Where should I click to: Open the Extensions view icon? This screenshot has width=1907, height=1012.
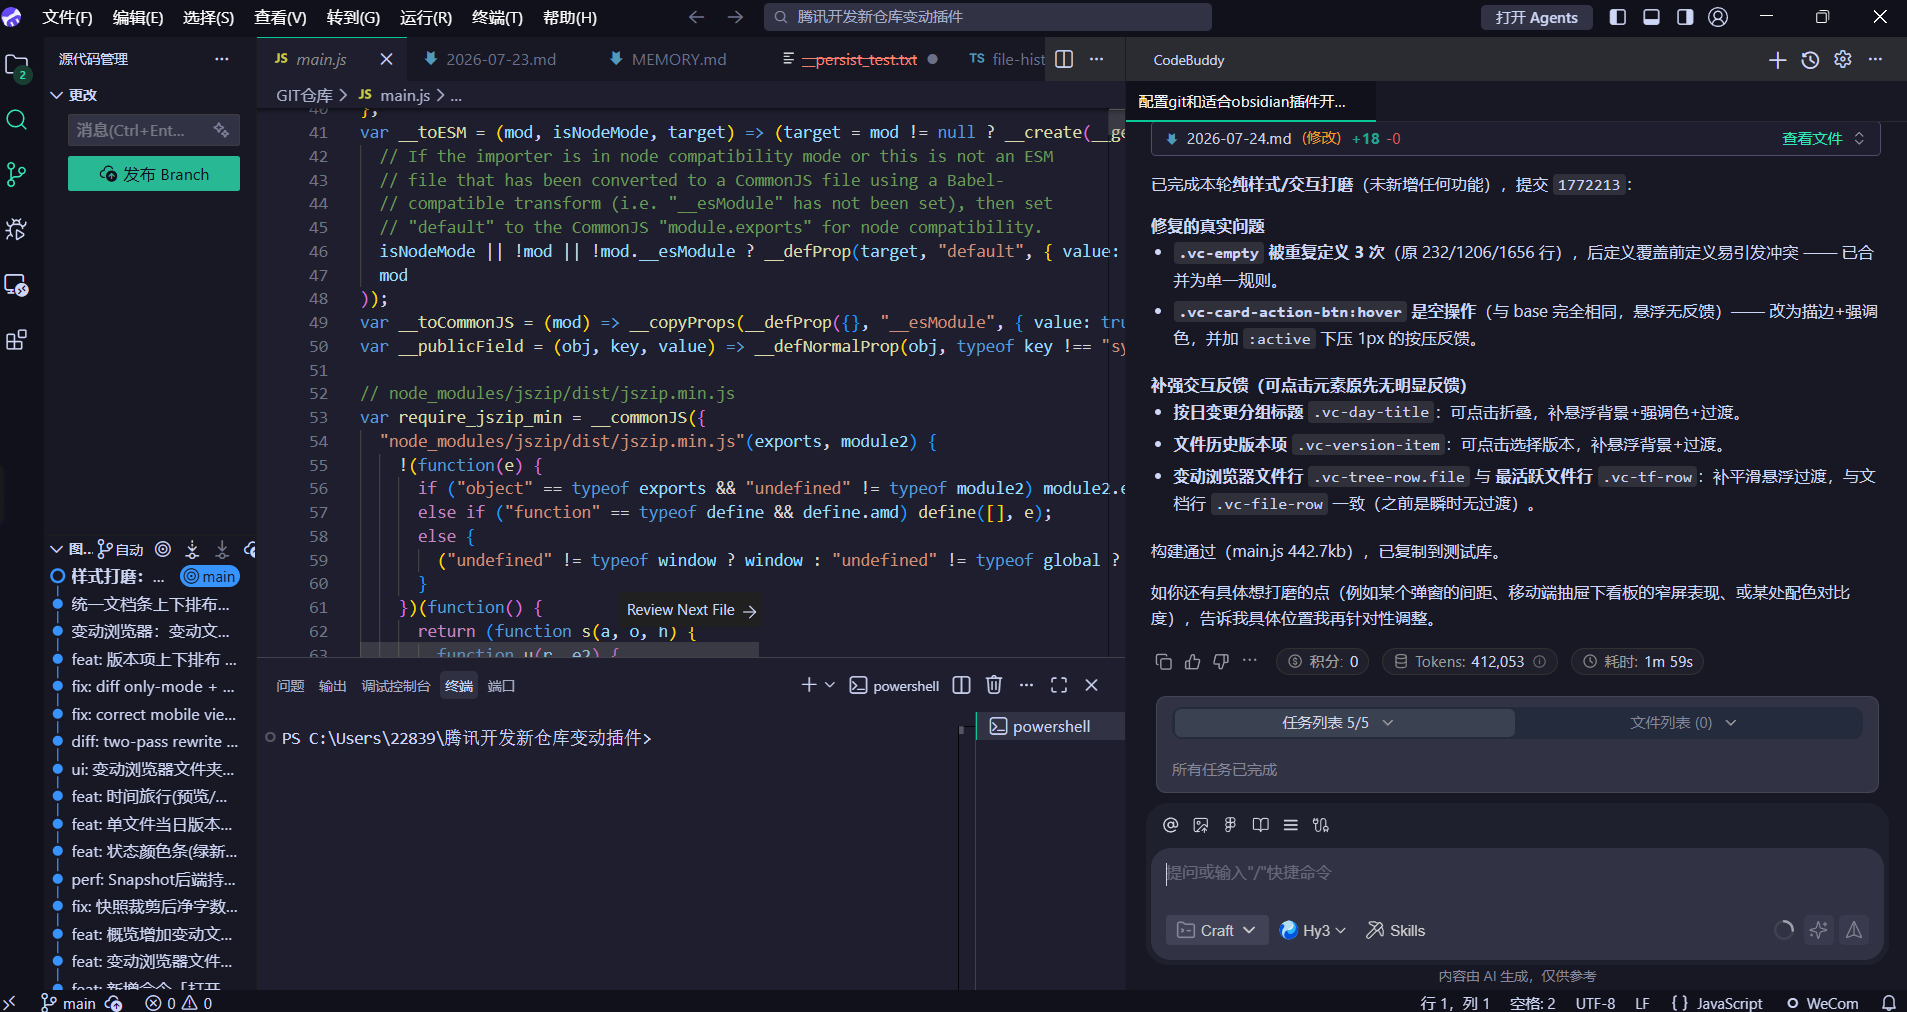tap(16, 340)
